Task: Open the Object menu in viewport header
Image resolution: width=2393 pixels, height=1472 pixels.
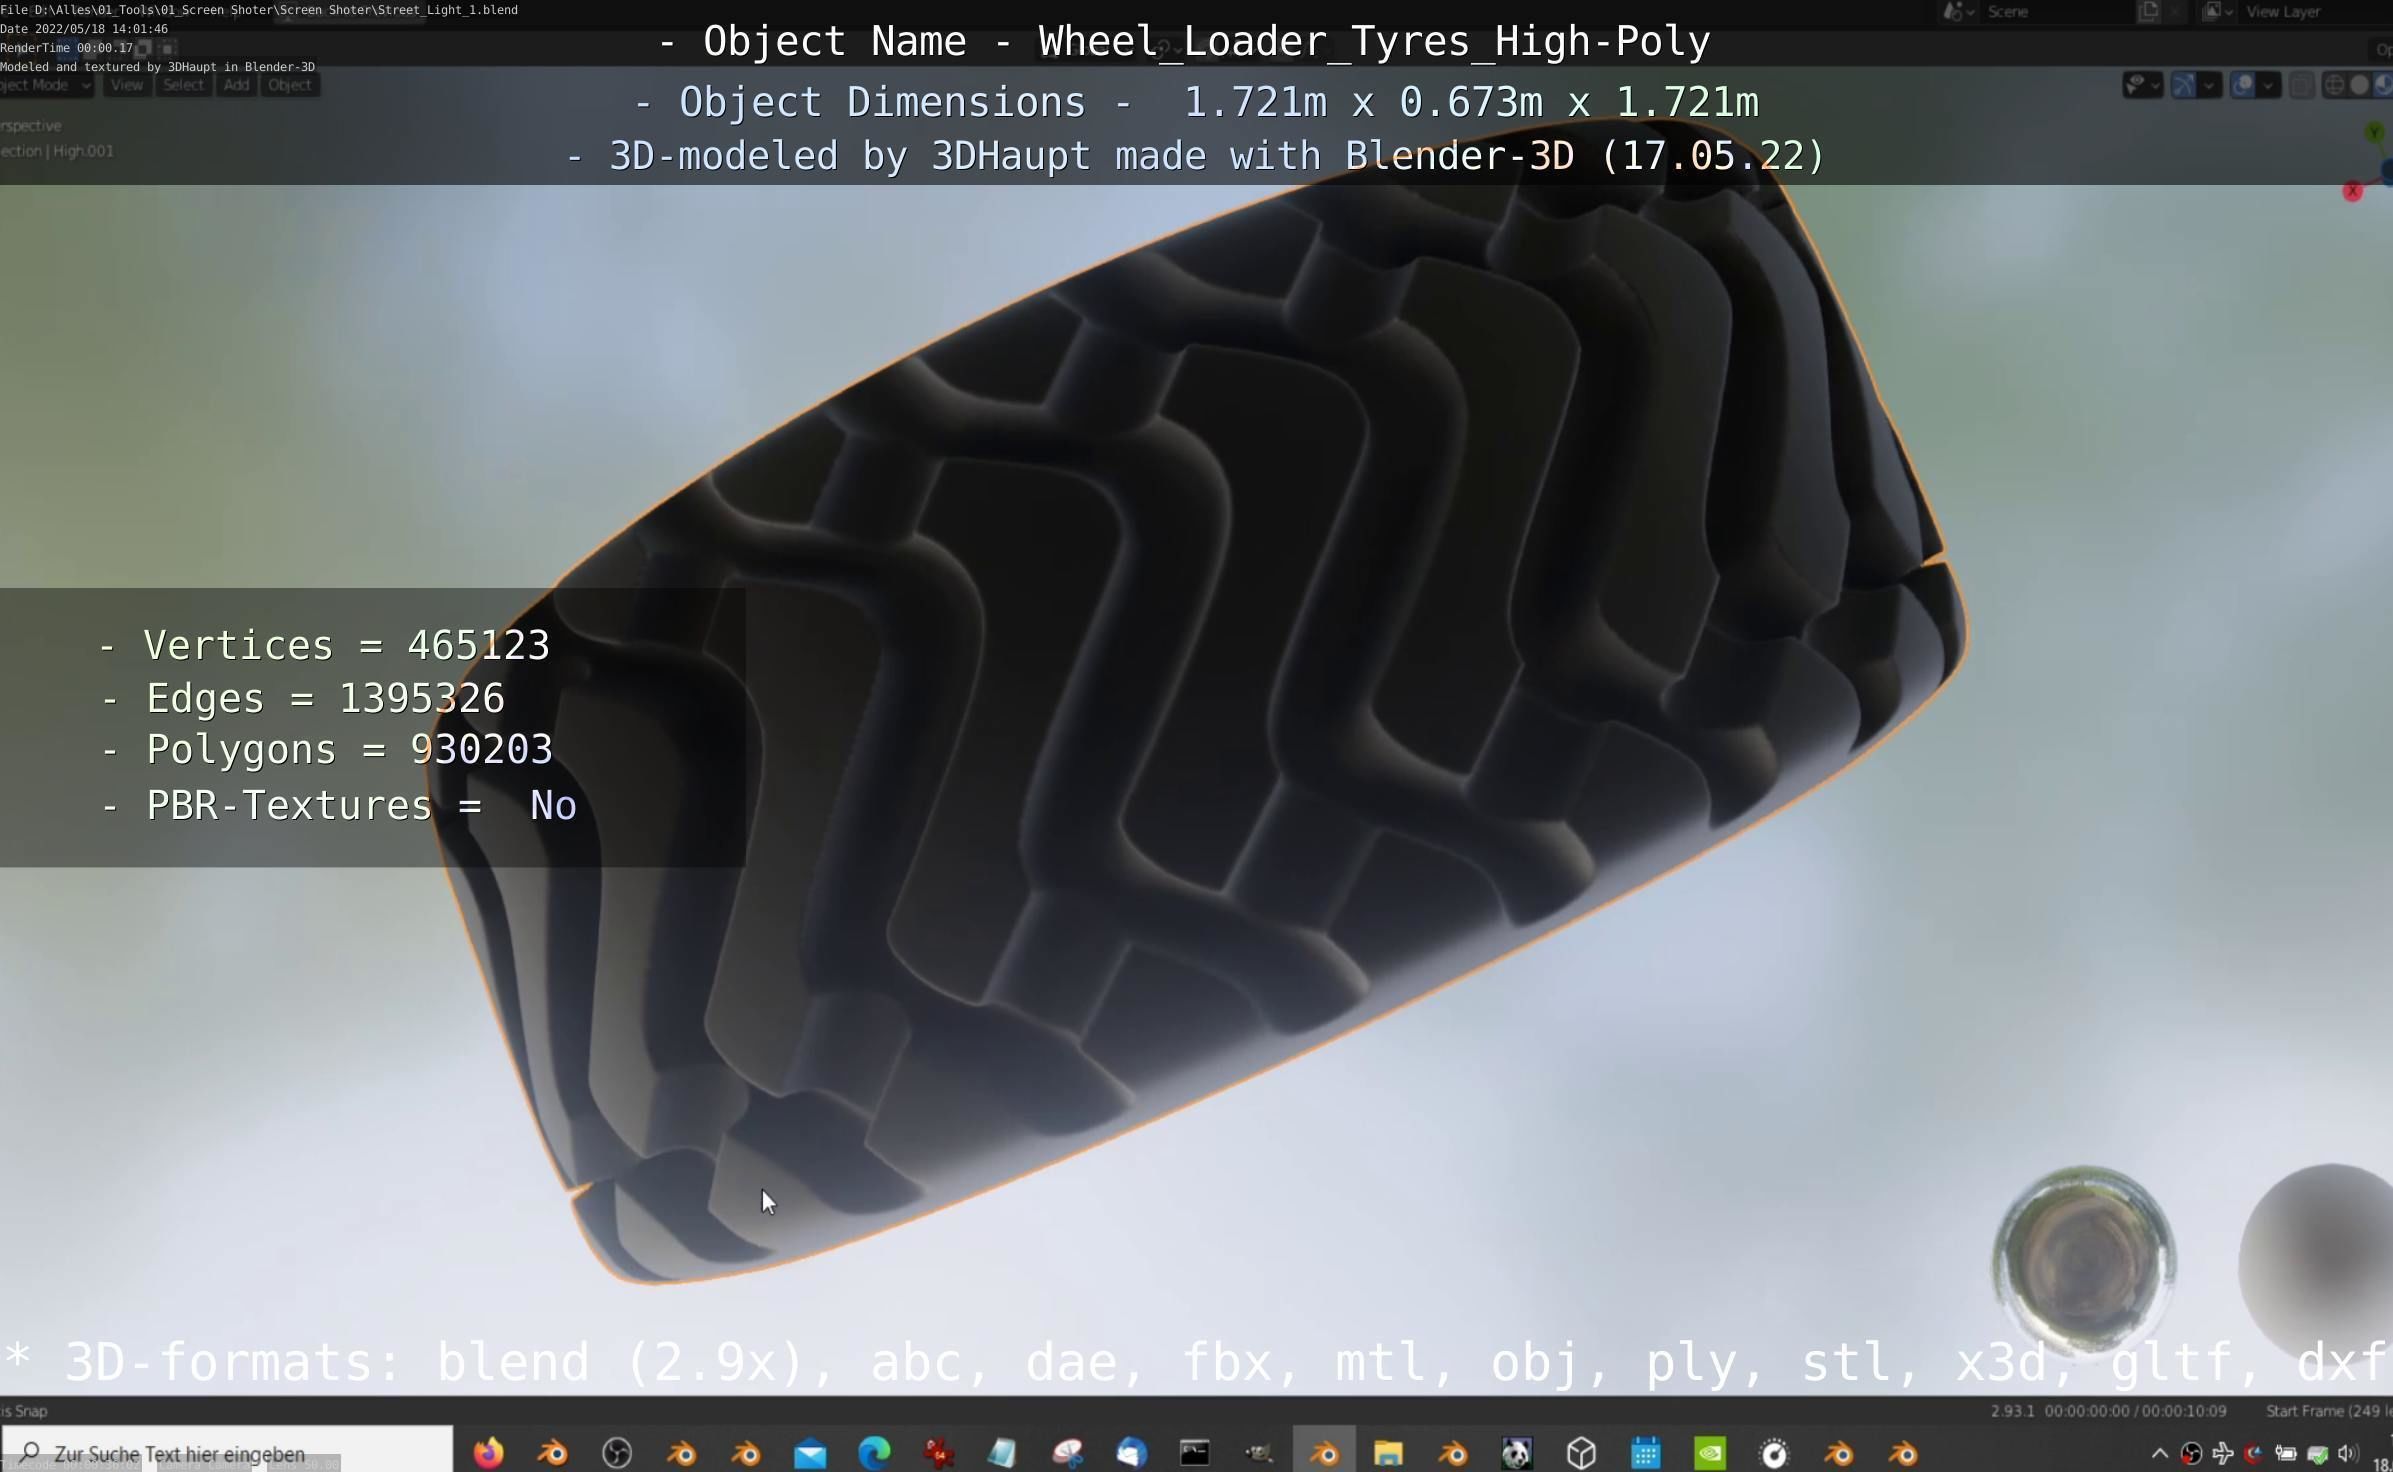Action: [289, 85]
